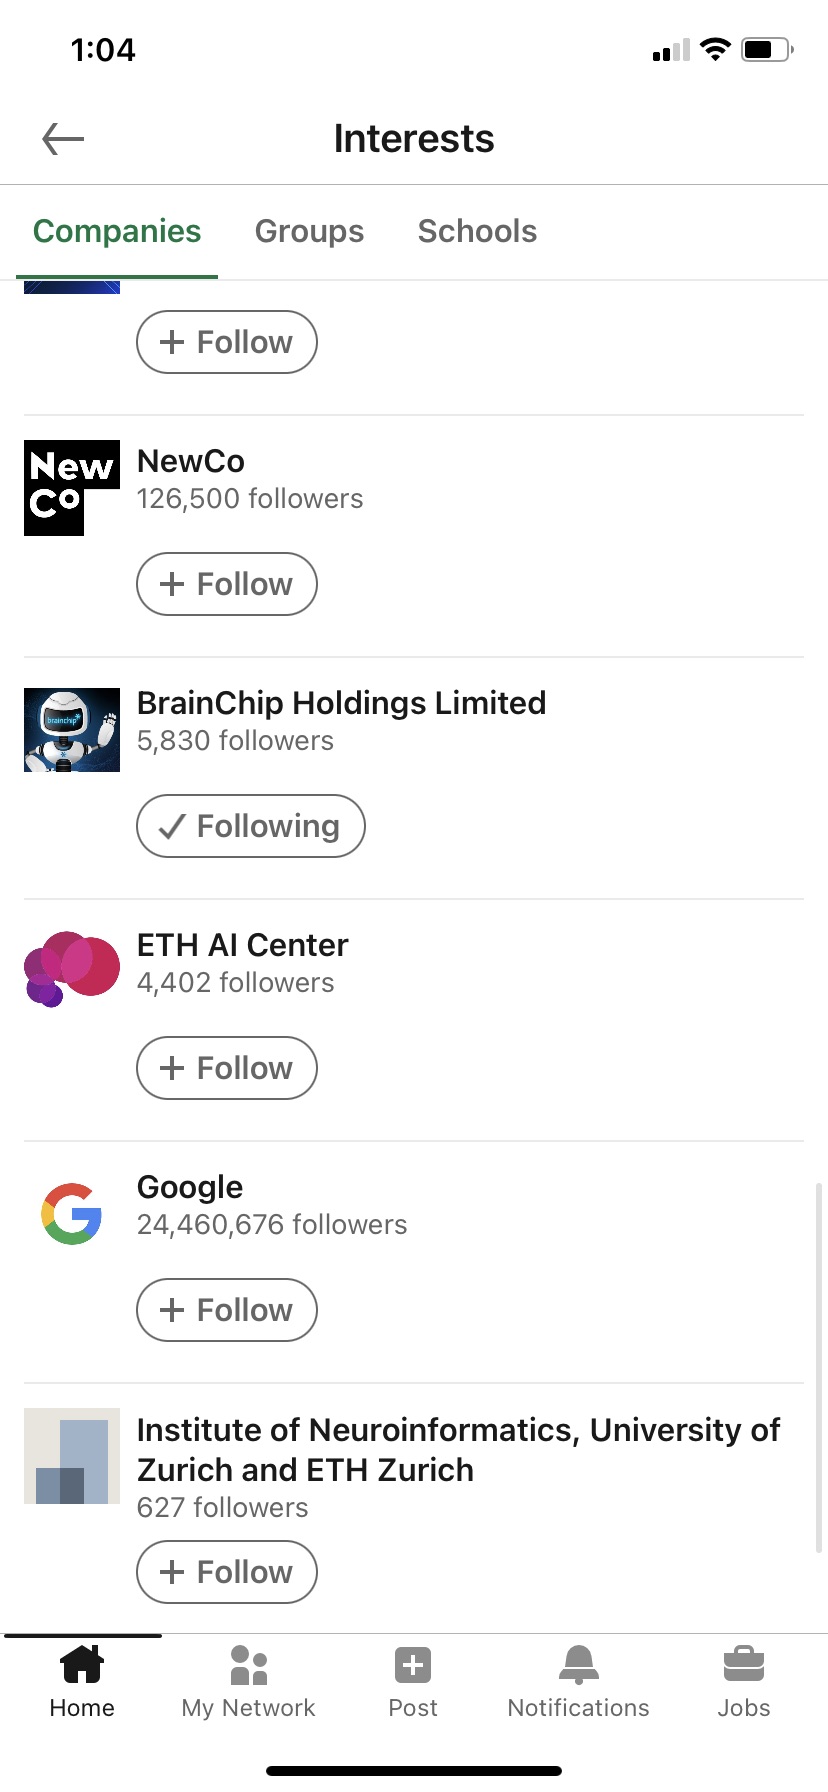Viewport: 828px width, 1792px height.
Task: Tap the Google logo
Action: 72,1214
